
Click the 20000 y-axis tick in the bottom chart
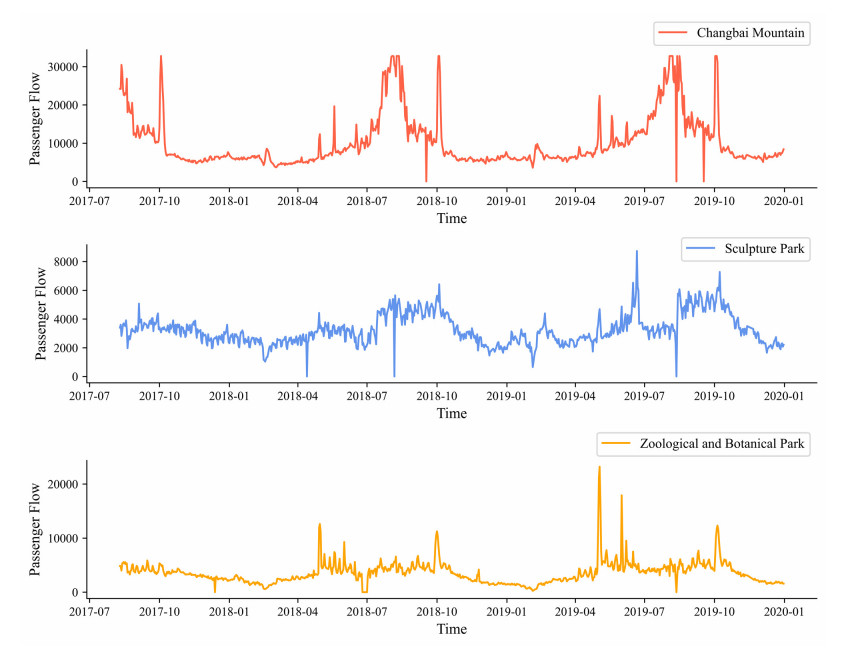click(62, 484)
